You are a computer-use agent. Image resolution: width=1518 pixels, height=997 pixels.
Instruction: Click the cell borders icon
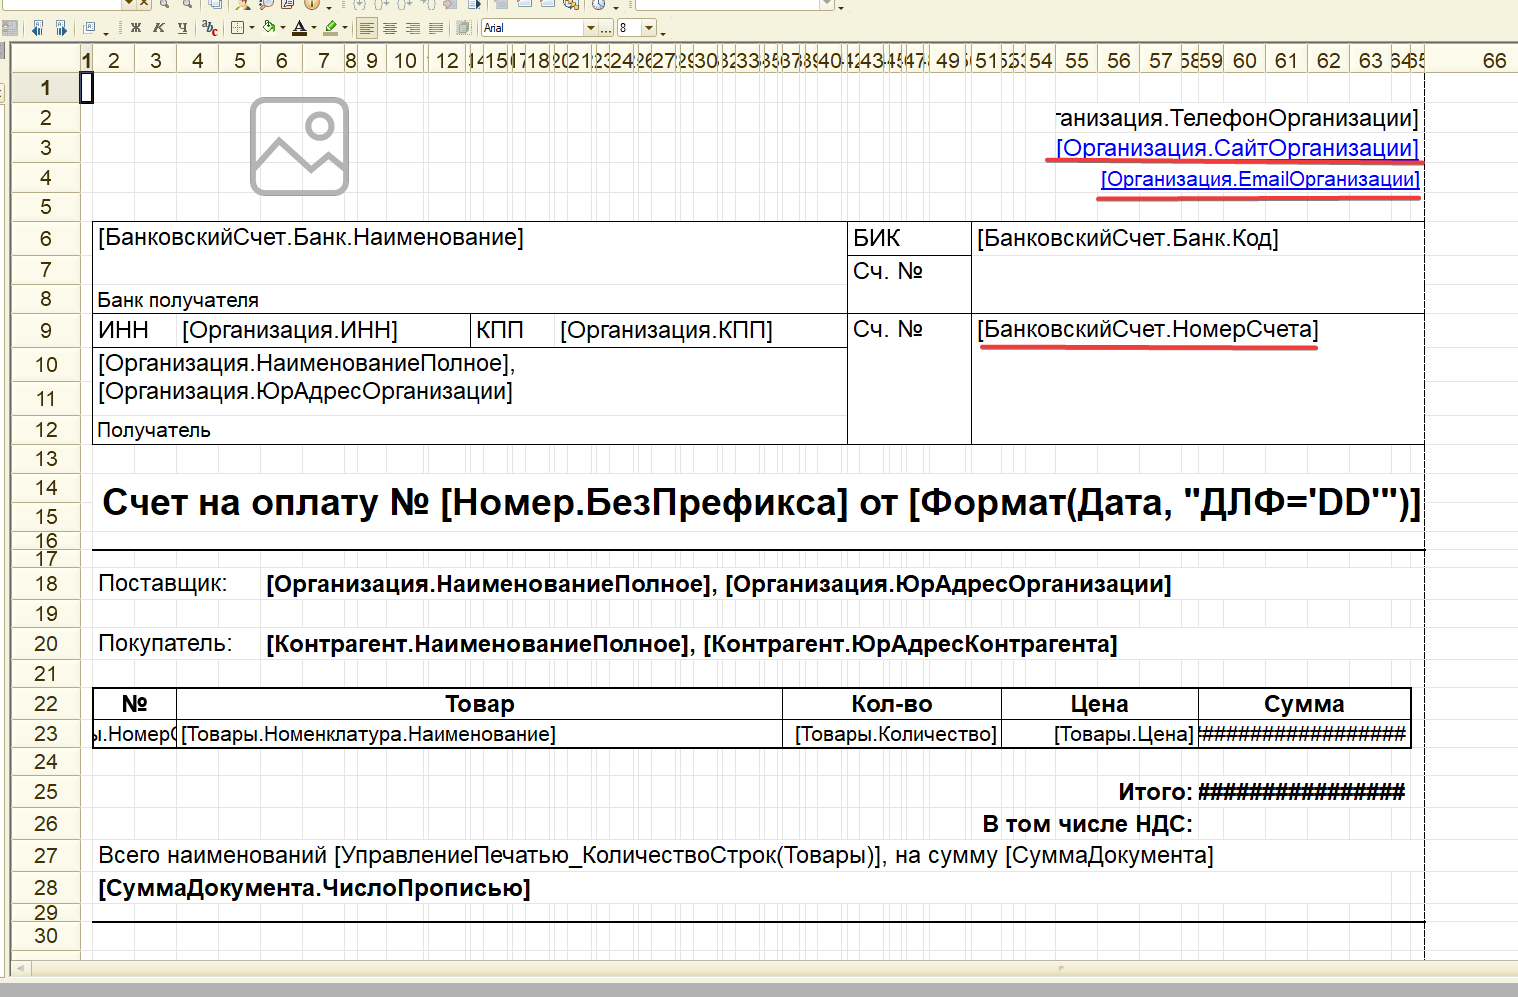point(238,28)
